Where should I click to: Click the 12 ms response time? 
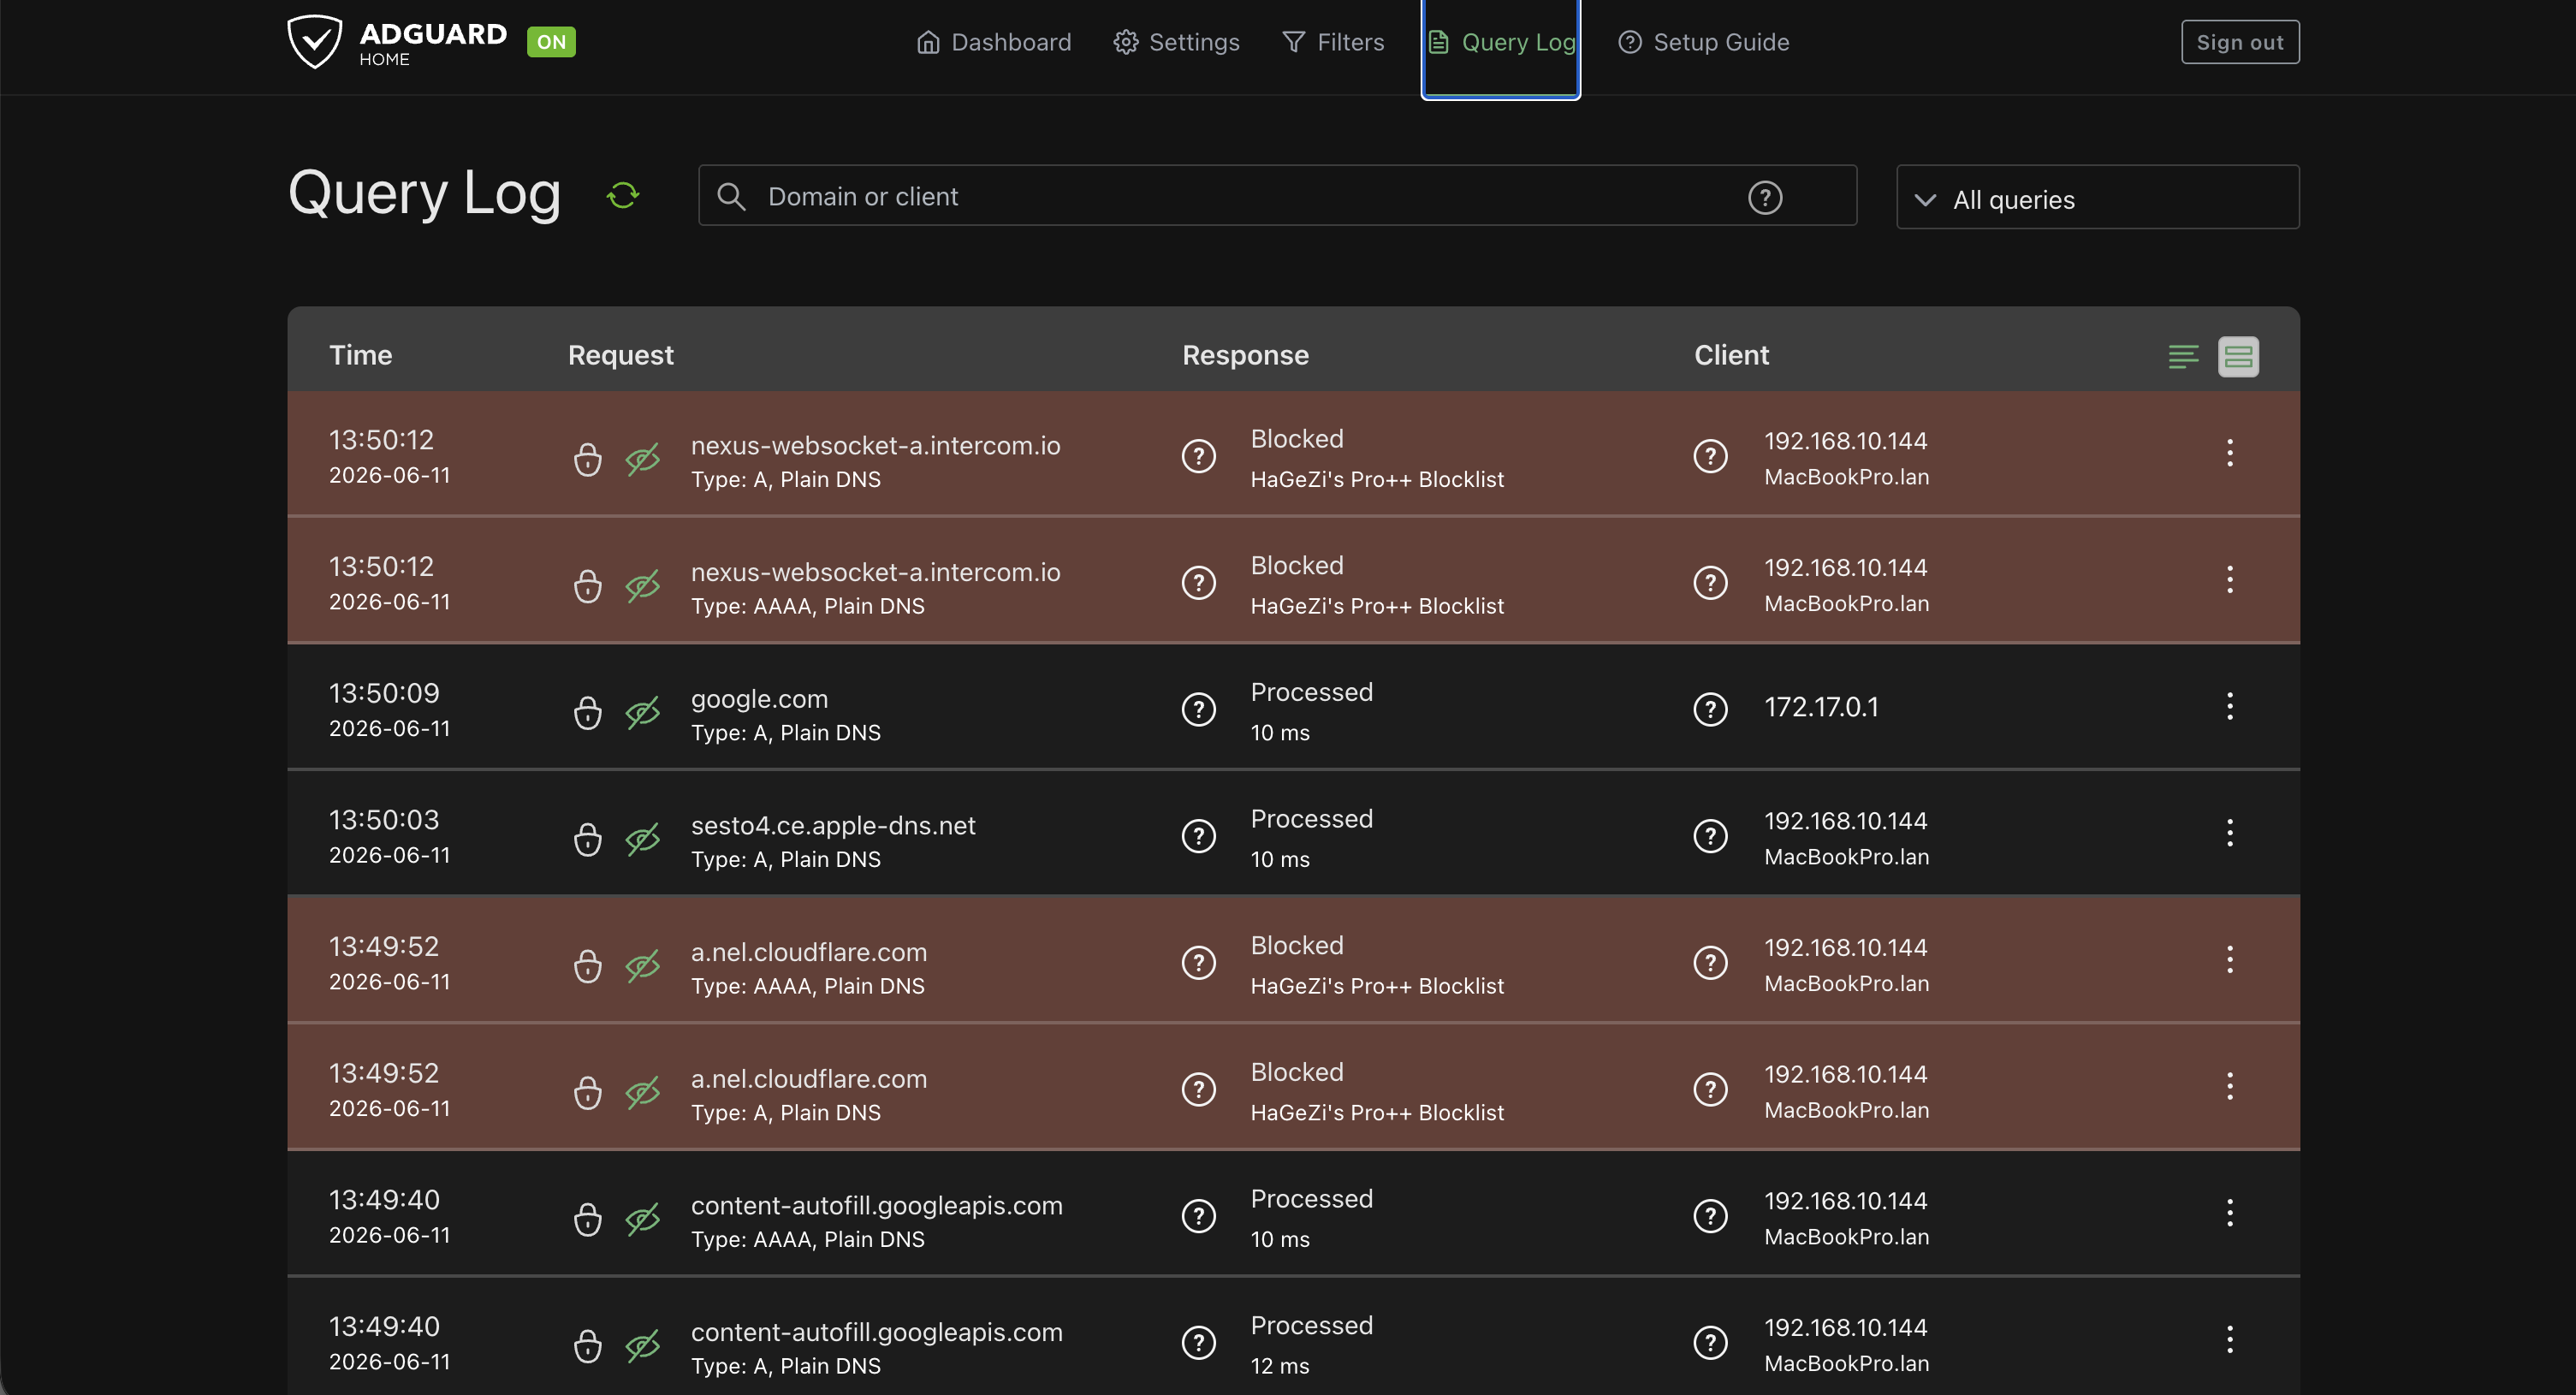pyautogui.click(x=1279, y=1366)
